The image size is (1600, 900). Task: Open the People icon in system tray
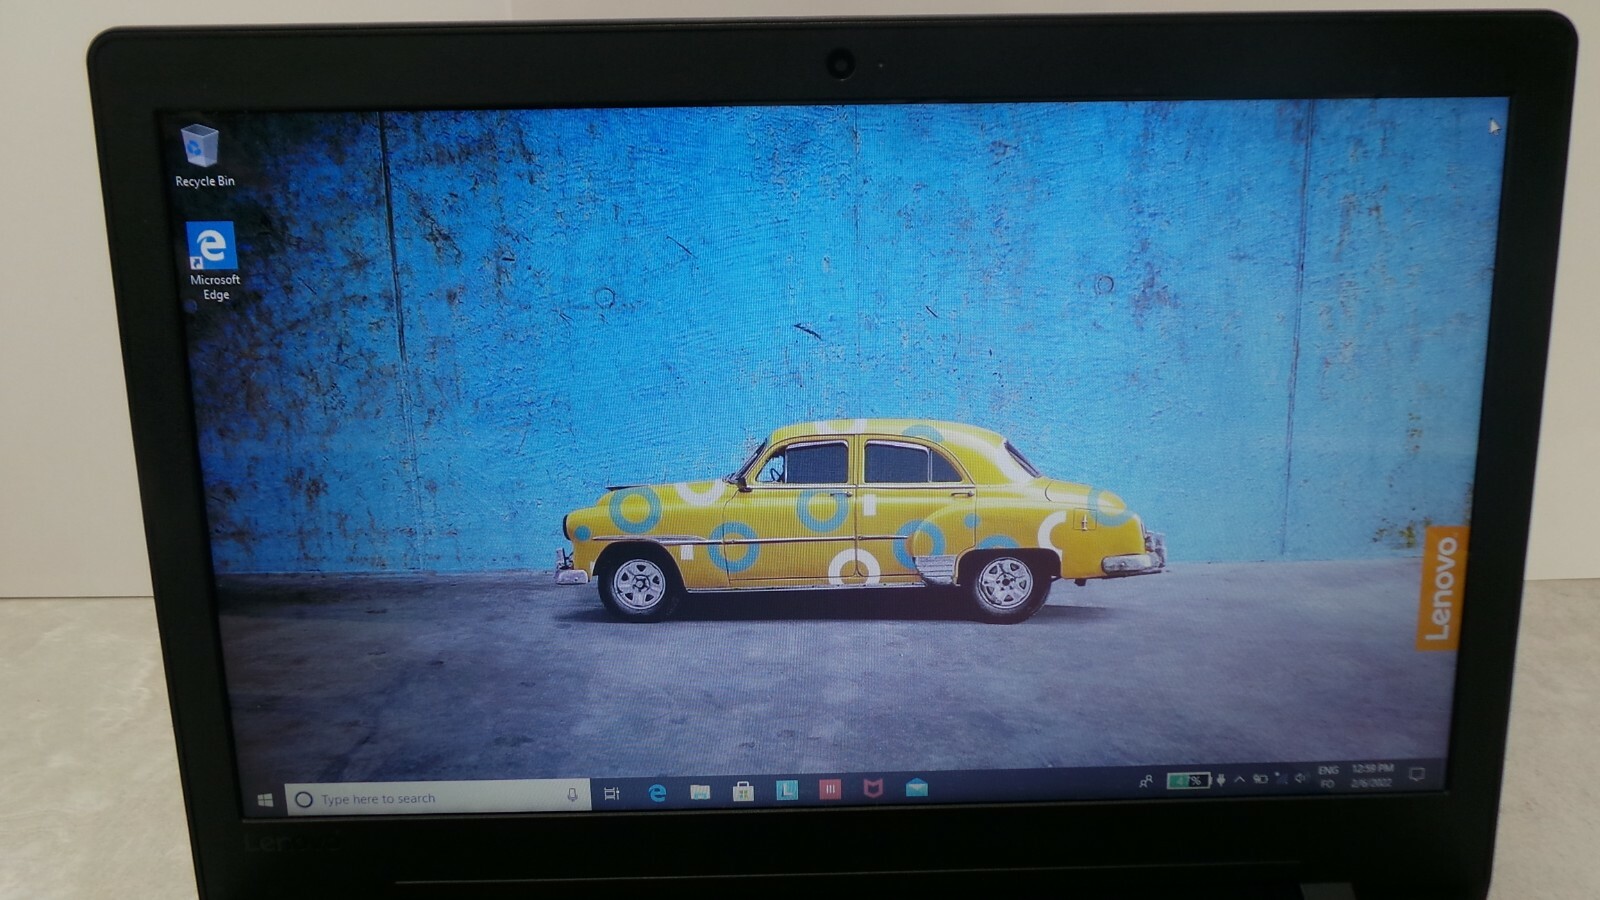[x=1146, y=781]
